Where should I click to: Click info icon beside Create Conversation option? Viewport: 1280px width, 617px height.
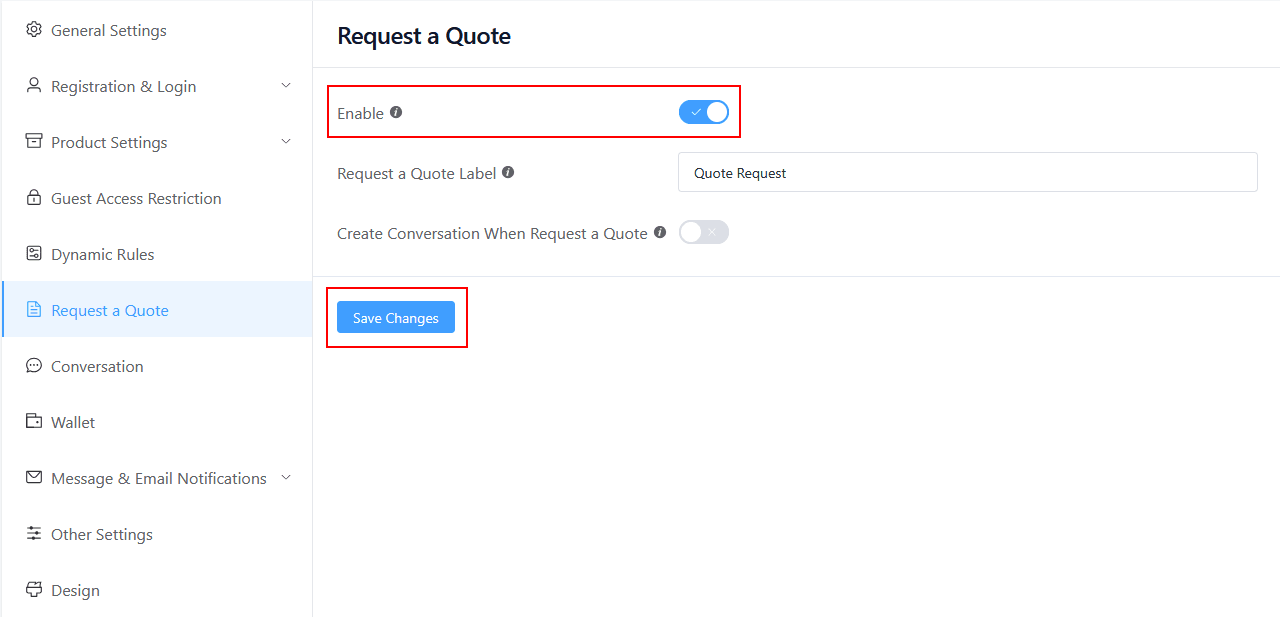point(660,232)
